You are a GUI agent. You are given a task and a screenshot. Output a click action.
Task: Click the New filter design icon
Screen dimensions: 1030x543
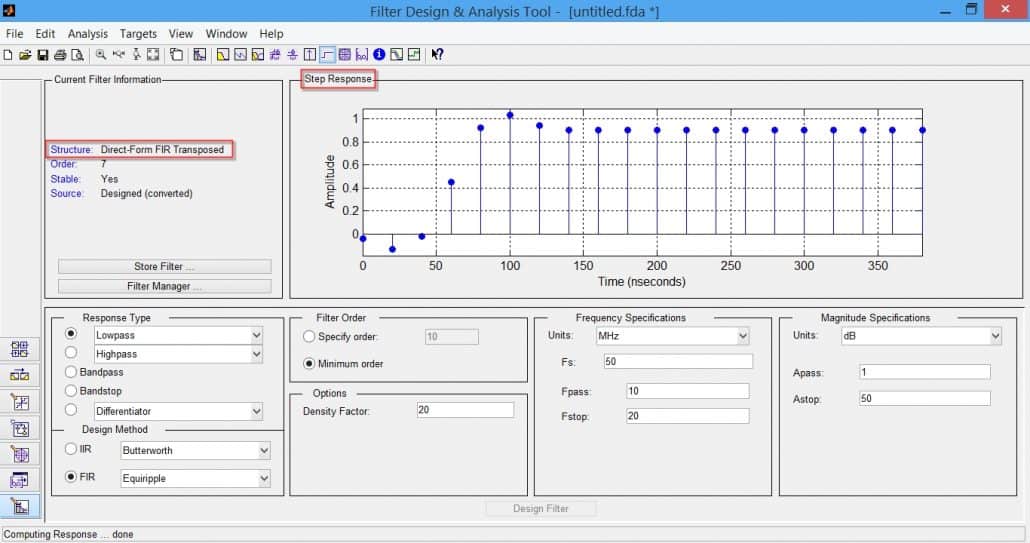pos(8,55)
